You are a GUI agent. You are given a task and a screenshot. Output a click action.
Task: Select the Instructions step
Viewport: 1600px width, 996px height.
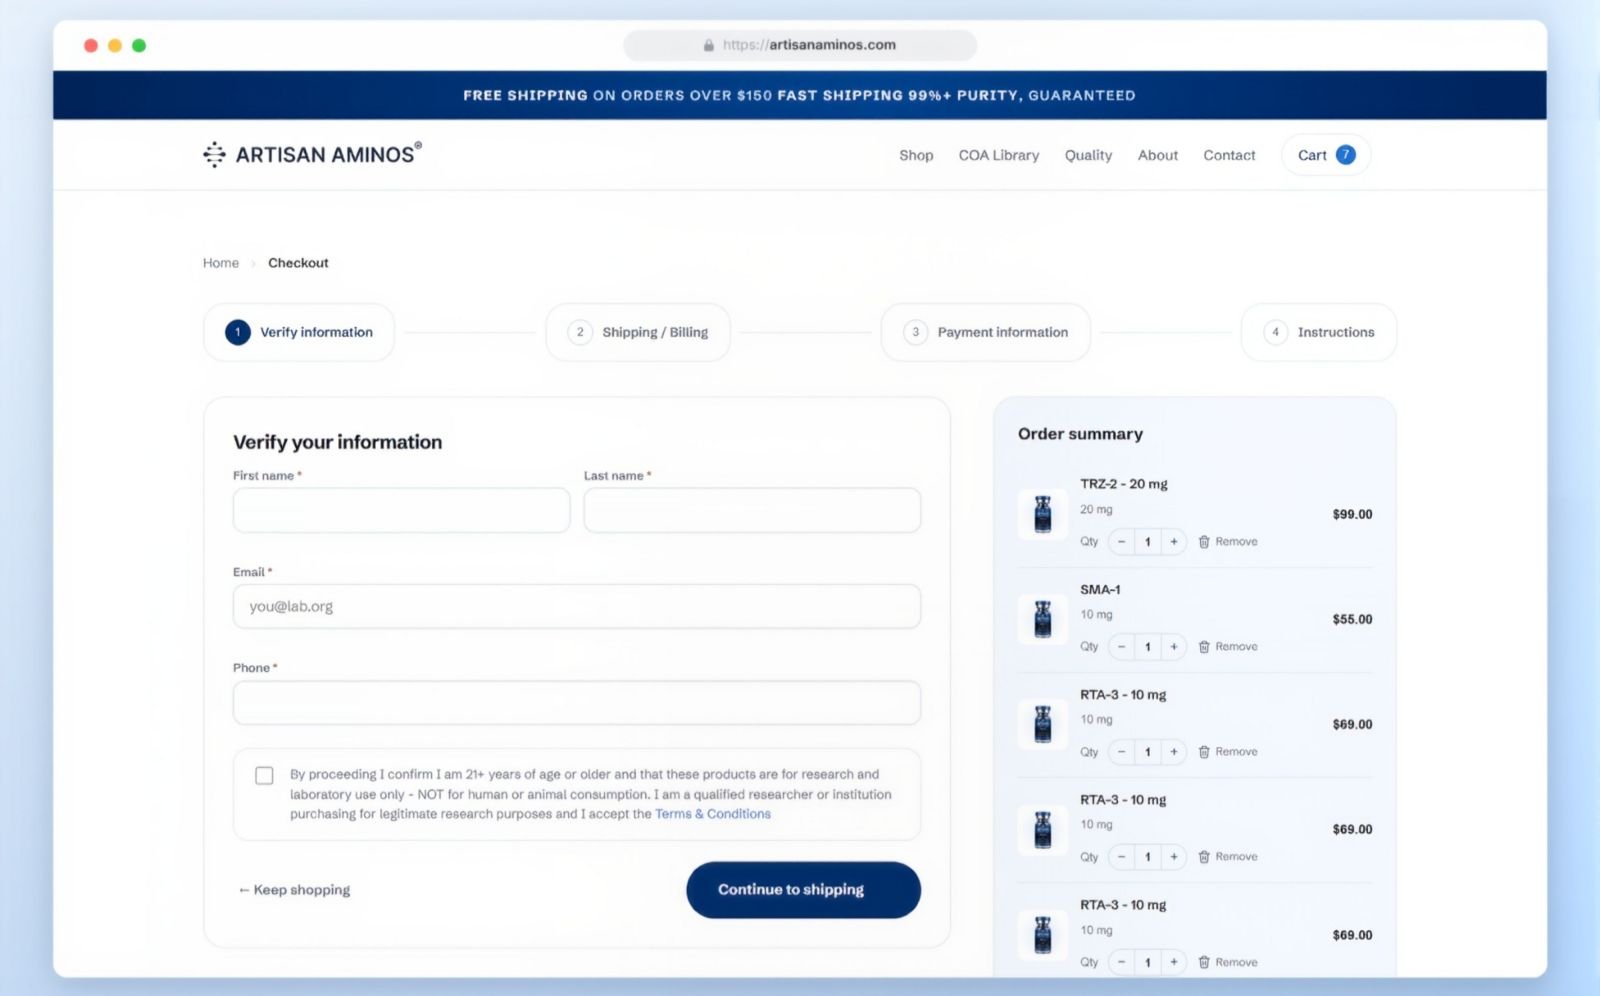coord(1319,332)
